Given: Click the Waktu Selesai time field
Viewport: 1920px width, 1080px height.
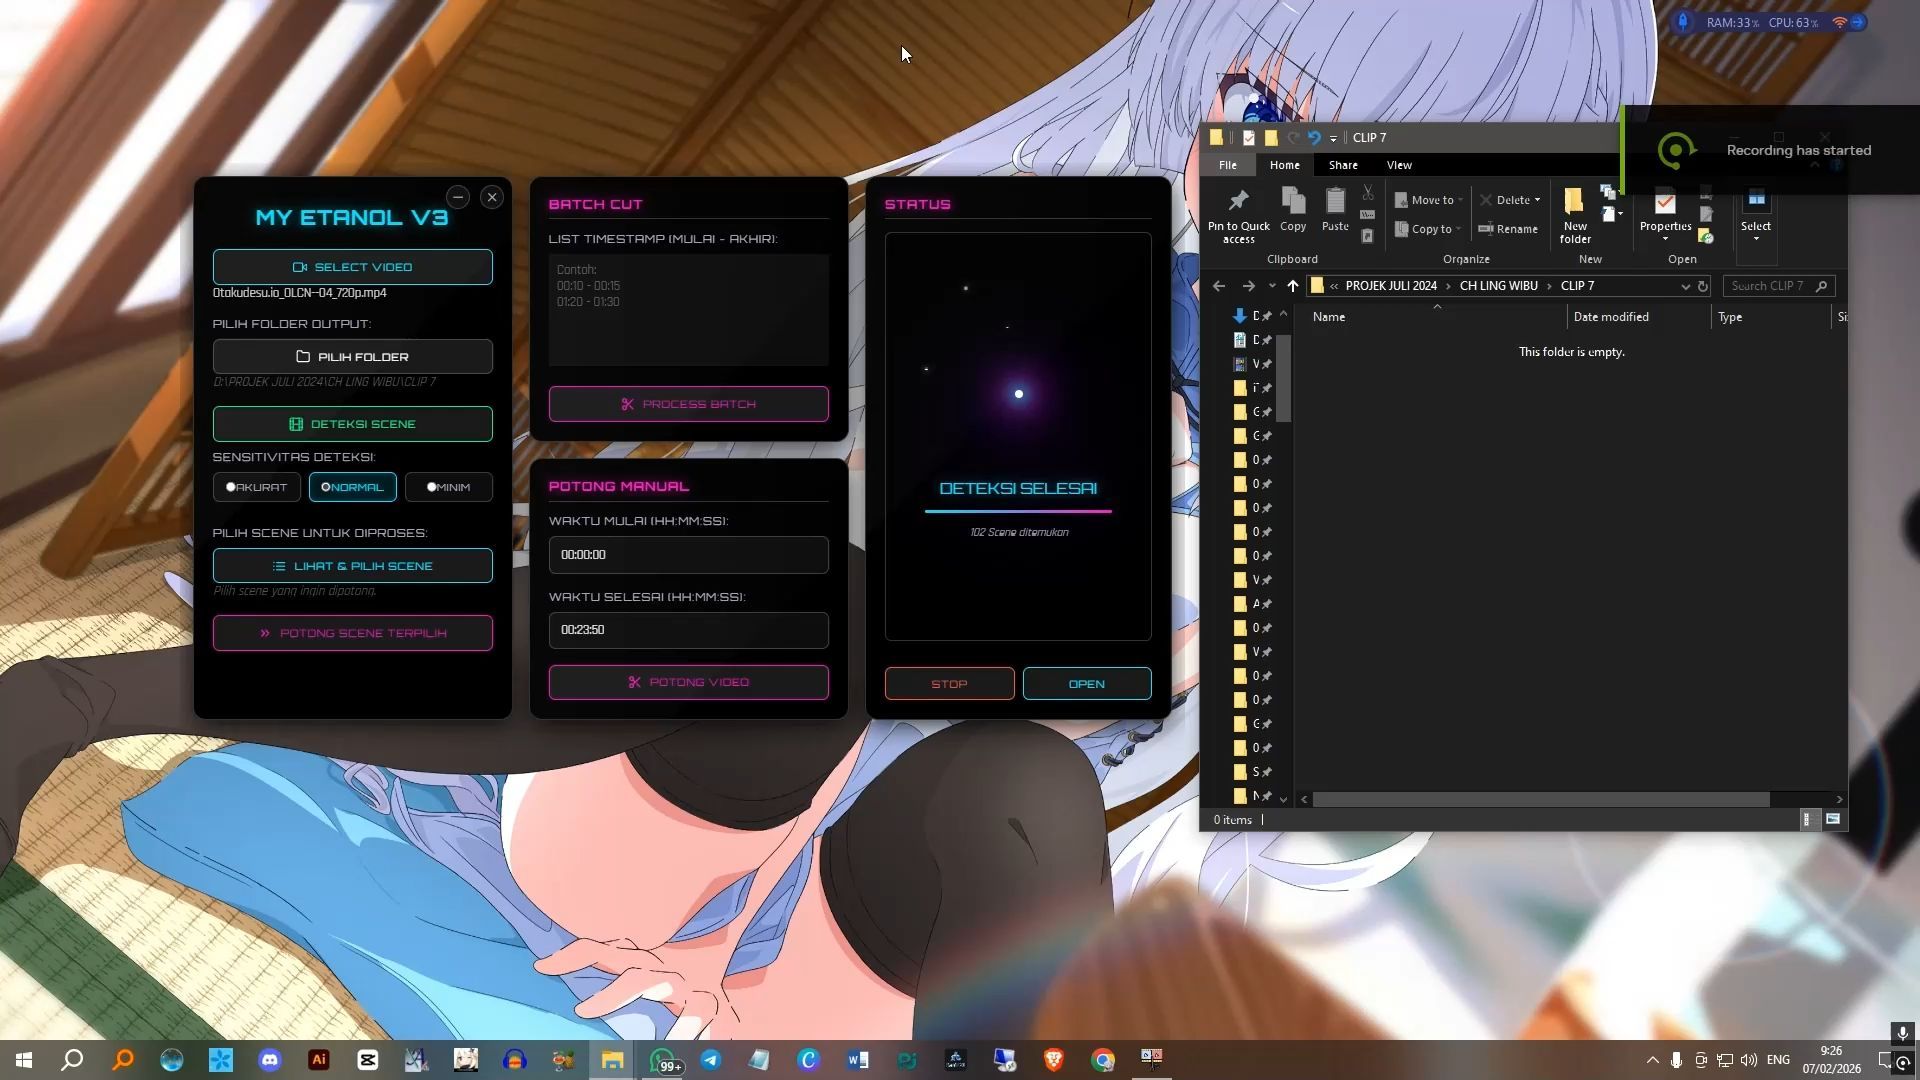Looking at the screenshot, I should click(688, 630).
